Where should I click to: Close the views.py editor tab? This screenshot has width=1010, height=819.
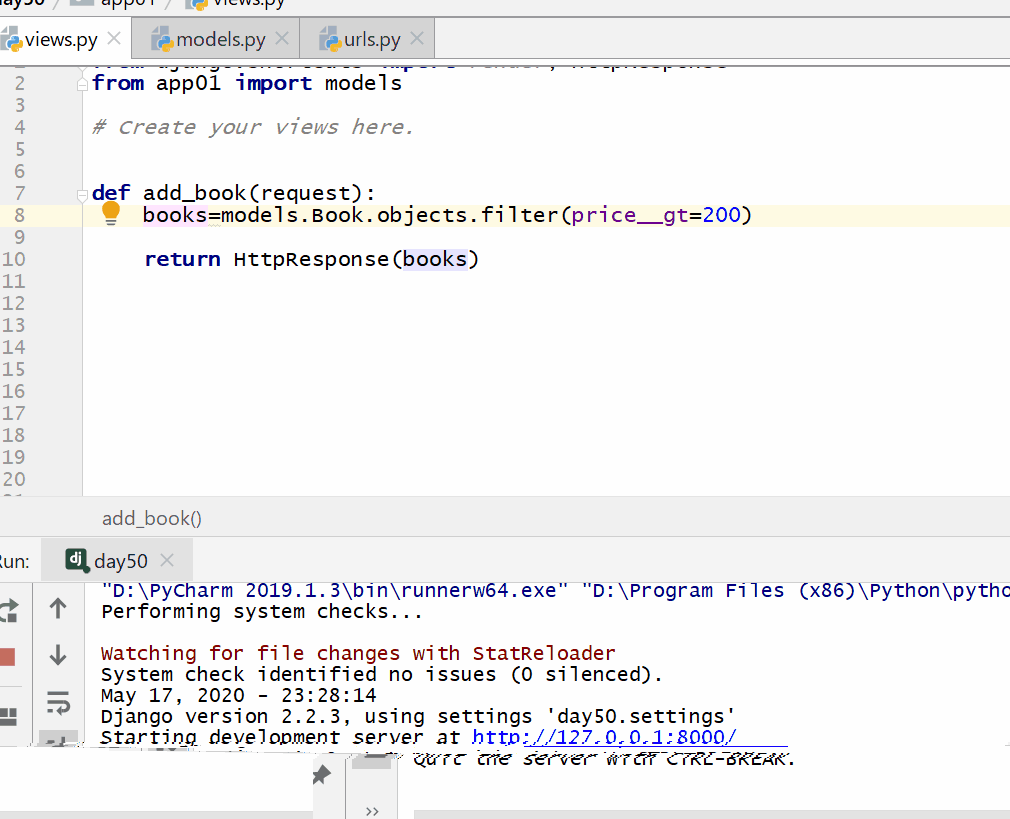click(114, 39)
